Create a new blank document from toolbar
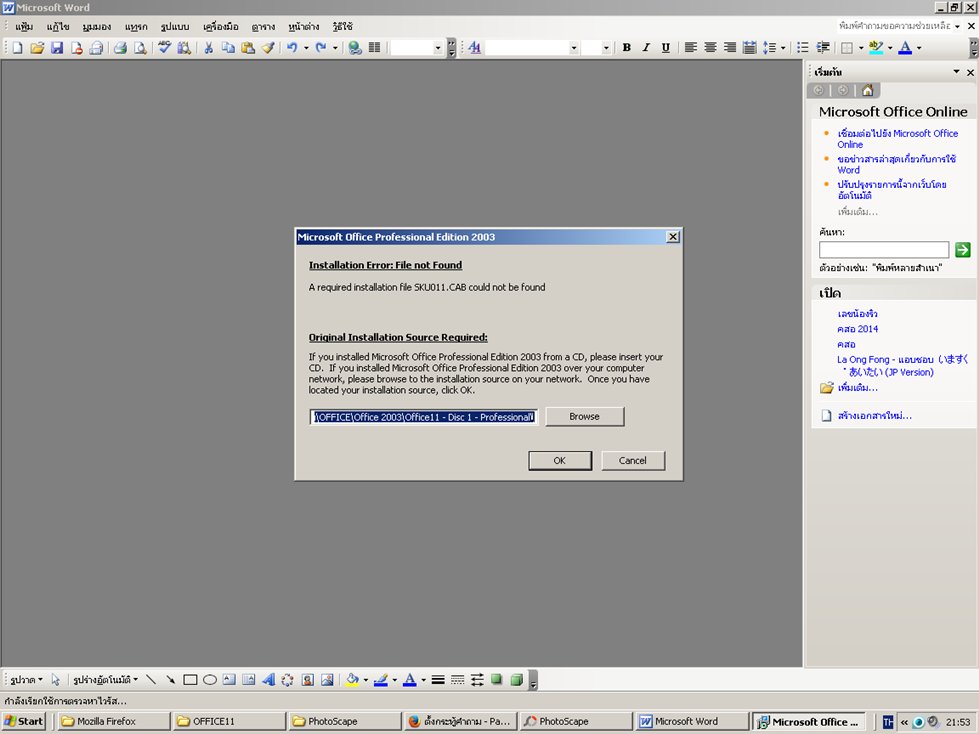 (17, 47)
